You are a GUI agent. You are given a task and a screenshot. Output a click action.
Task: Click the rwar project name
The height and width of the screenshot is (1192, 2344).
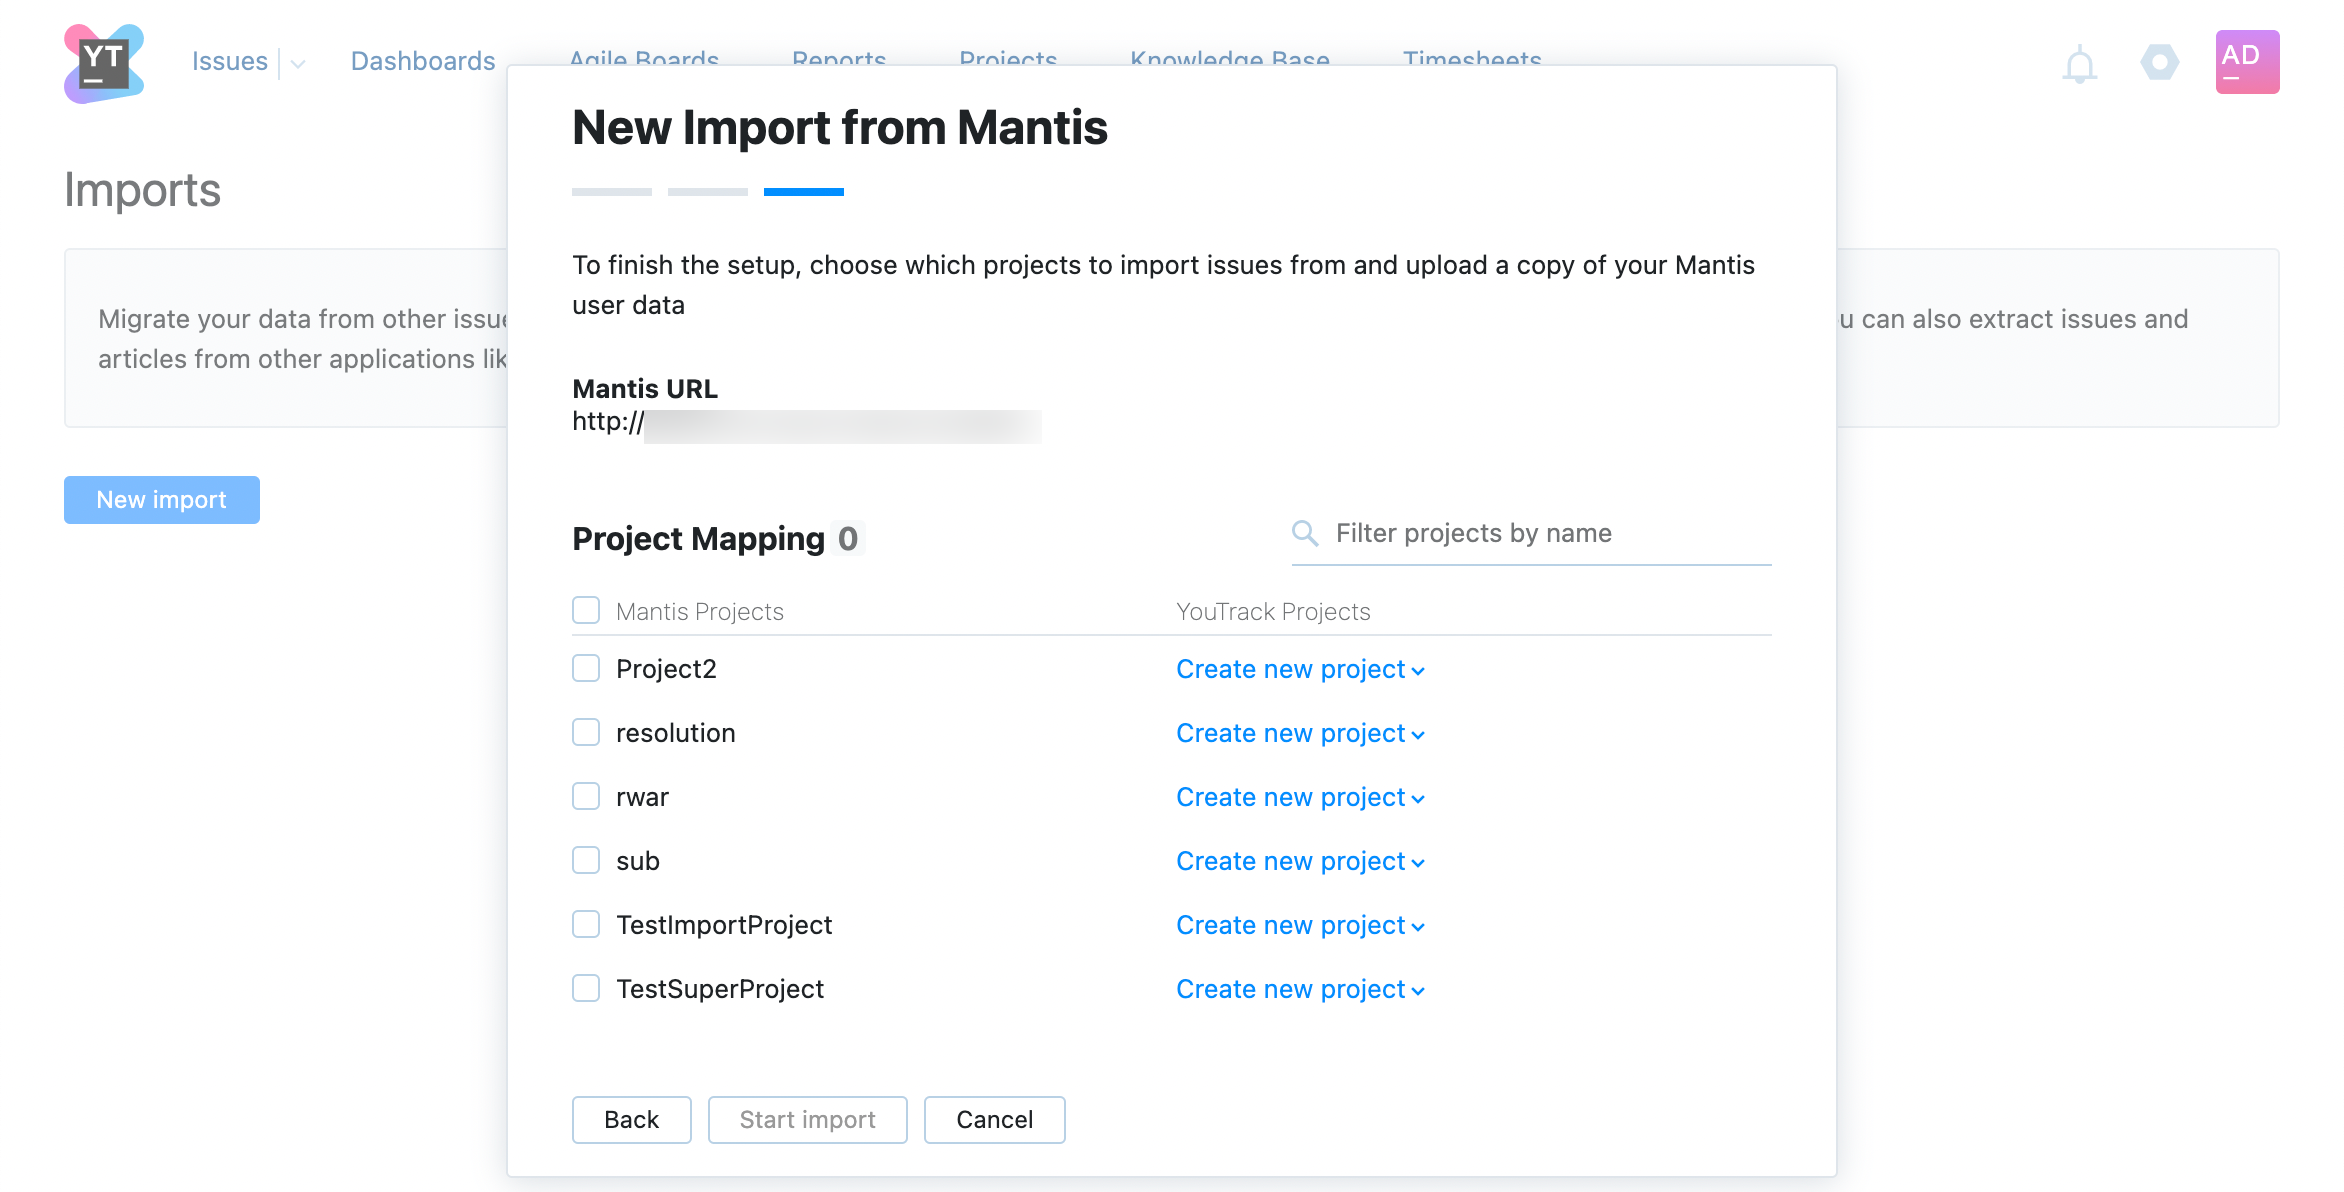pyautogui.click(x=642, y=797)
